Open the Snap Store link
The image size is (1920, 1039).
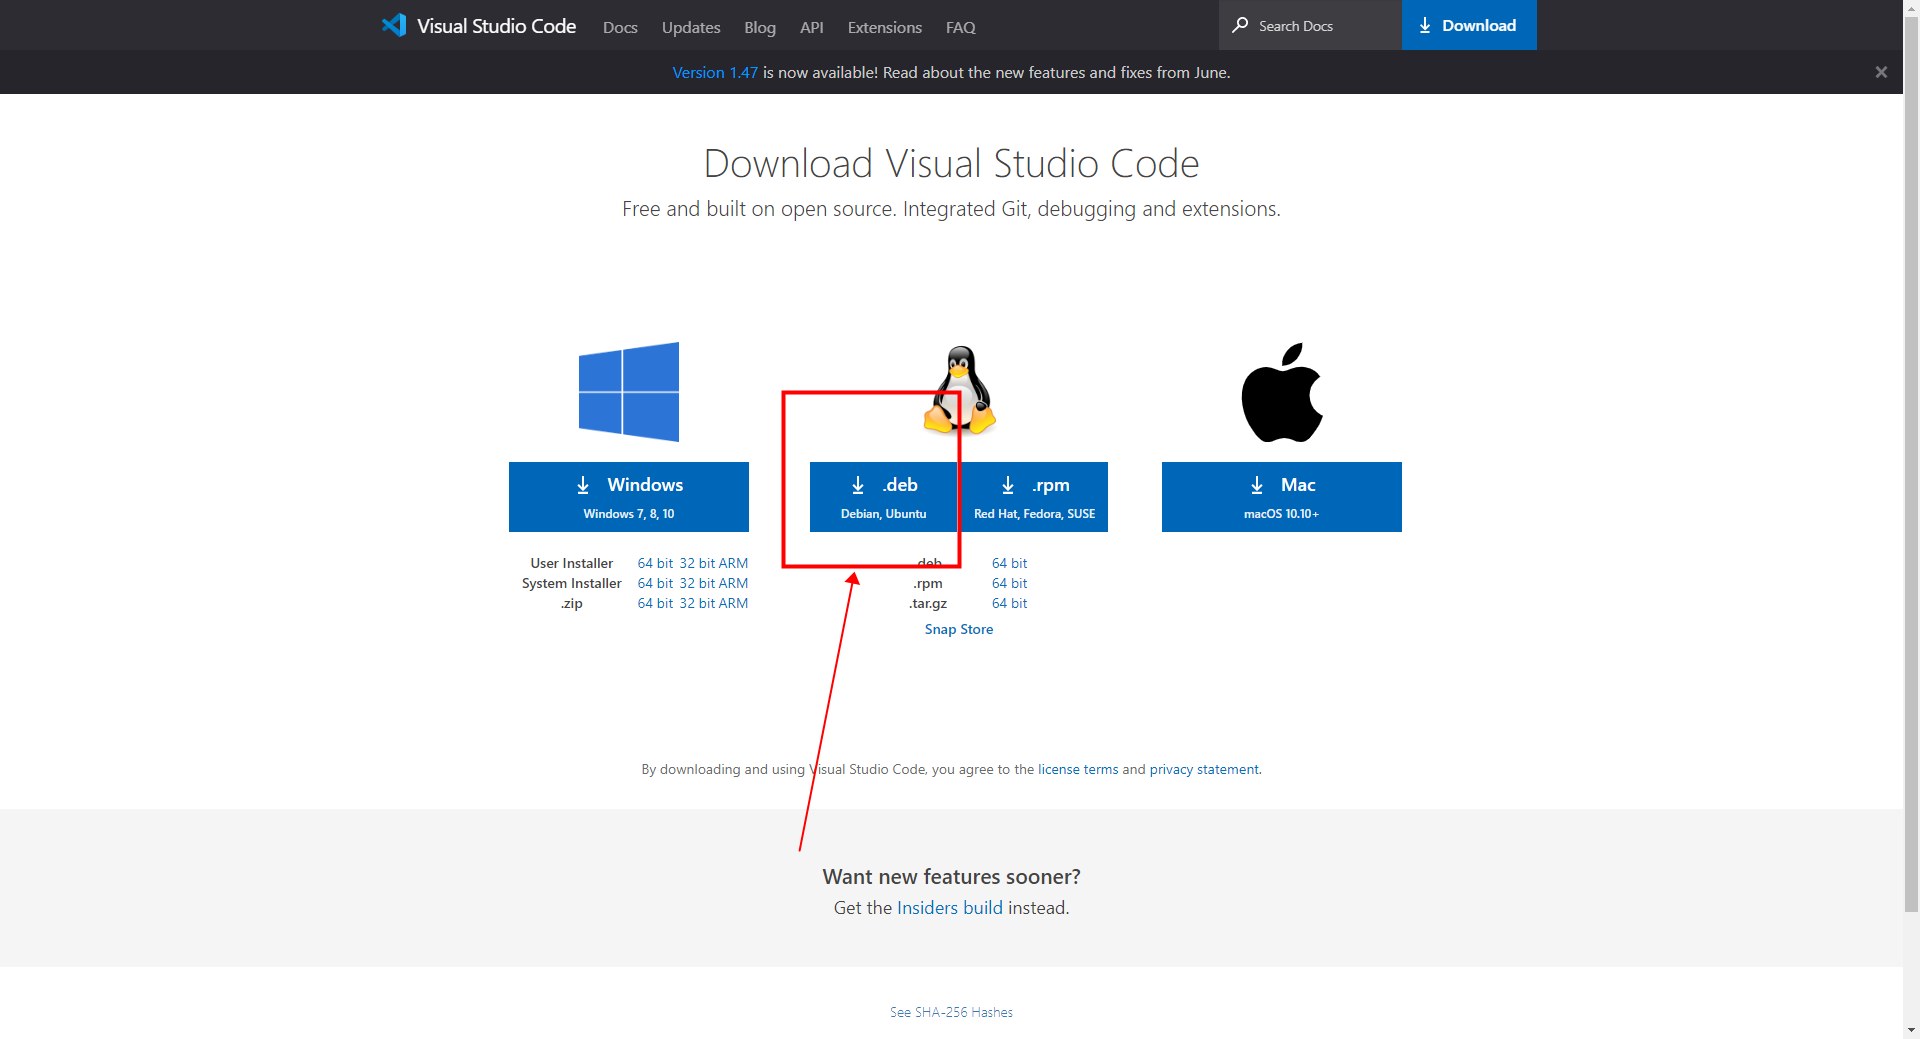click(959, 629)
